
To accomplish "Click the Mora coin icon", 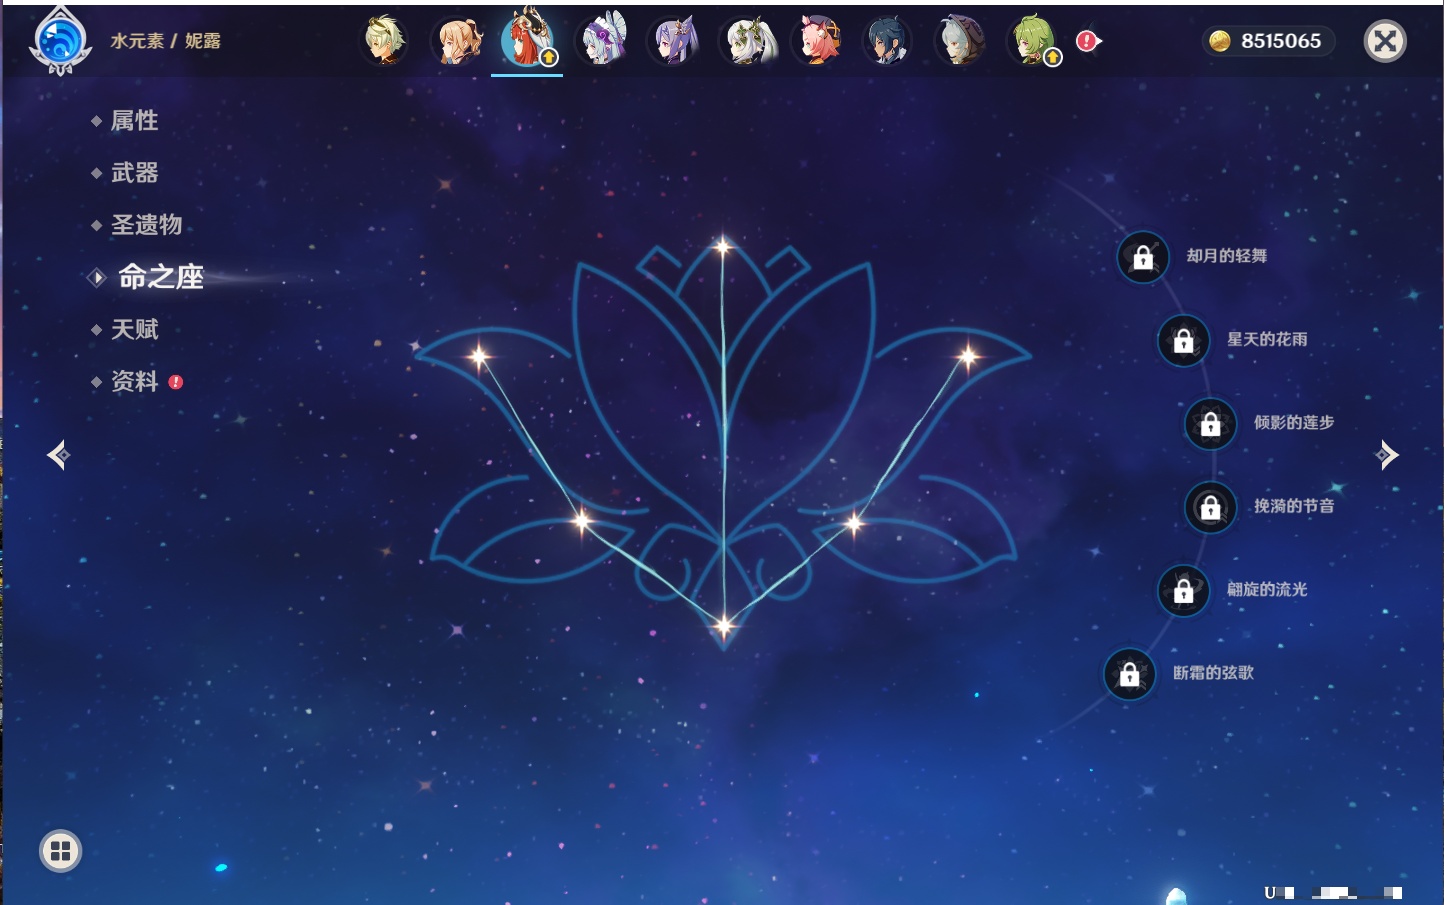I will pyautogui.click(x=1219, y=41).
